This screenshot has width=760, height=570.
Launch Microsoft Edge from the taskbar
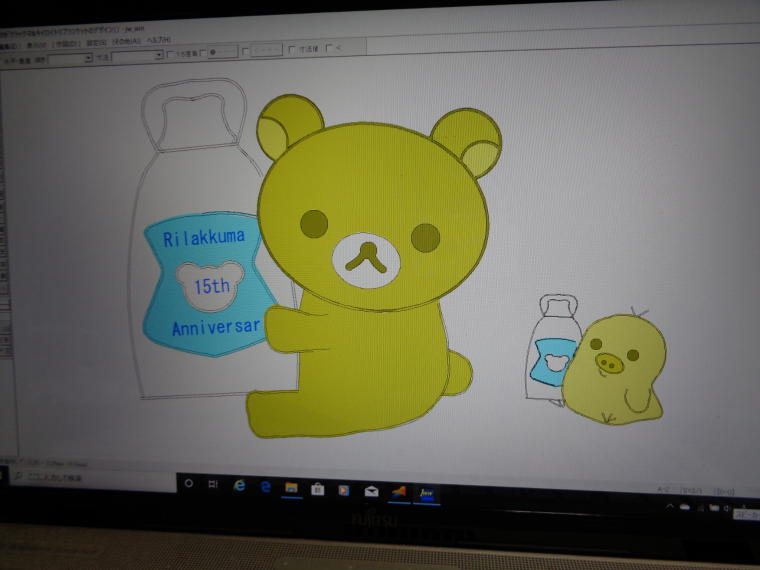tap(265, 486)
